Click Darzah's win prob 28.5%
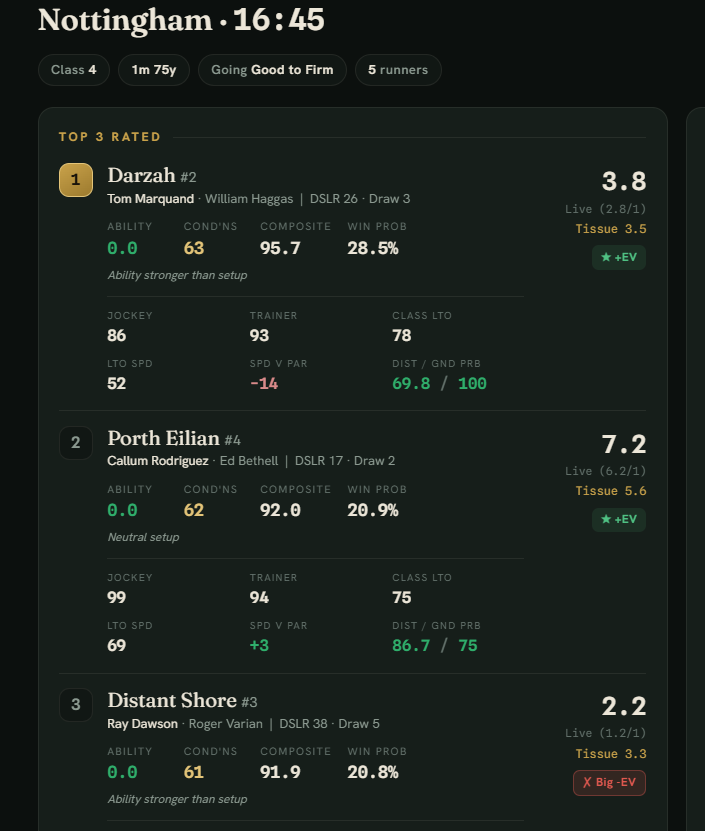The height and width of the screenshot is (831, 705). point(373,248)
